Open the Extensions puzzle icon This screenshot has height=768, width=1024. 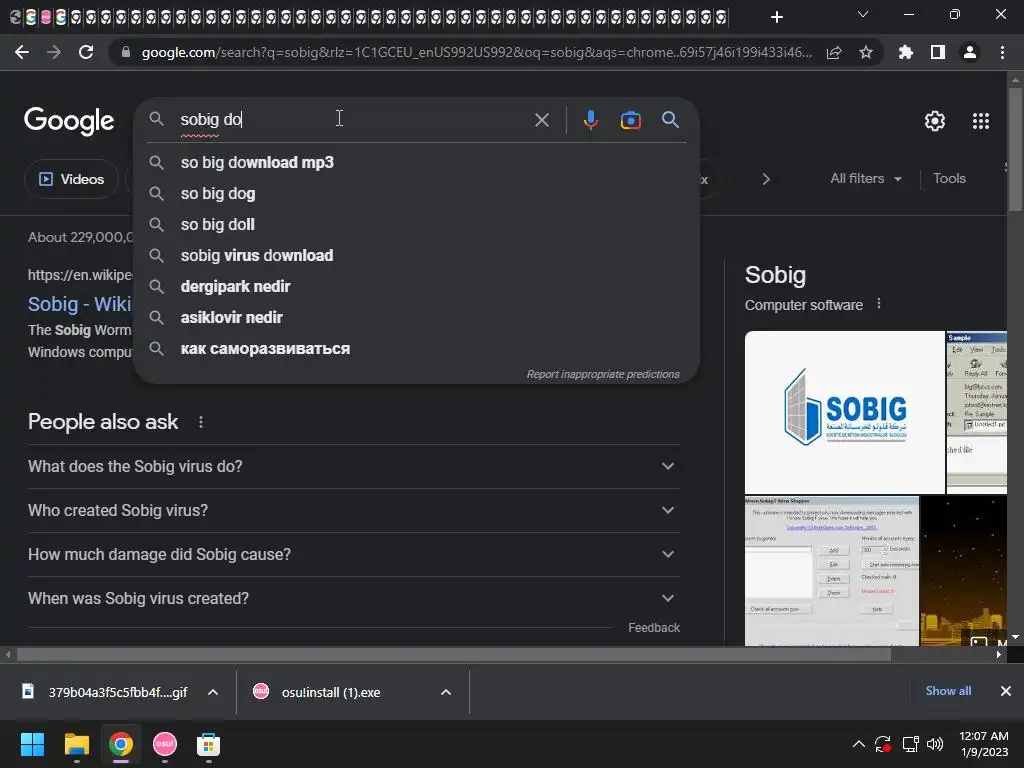click(906, 52)
